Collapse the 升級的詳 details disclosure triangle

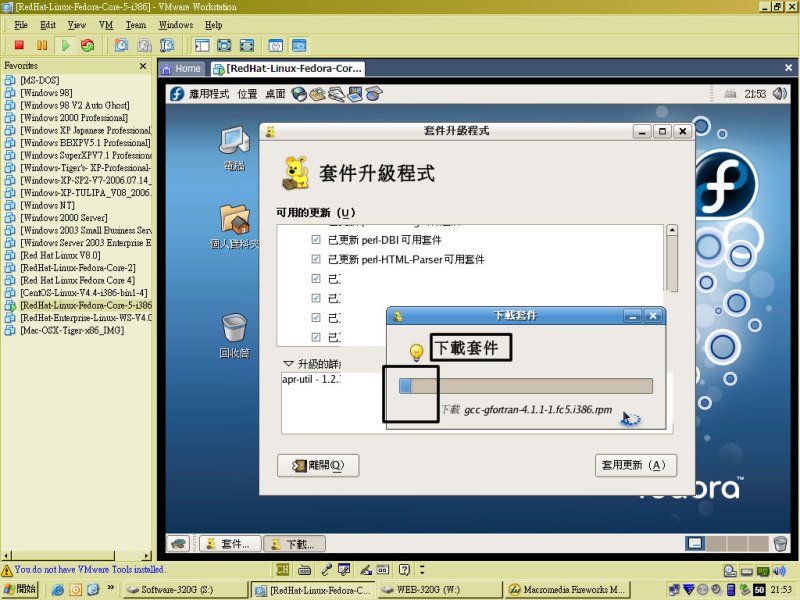coord(288,364)
